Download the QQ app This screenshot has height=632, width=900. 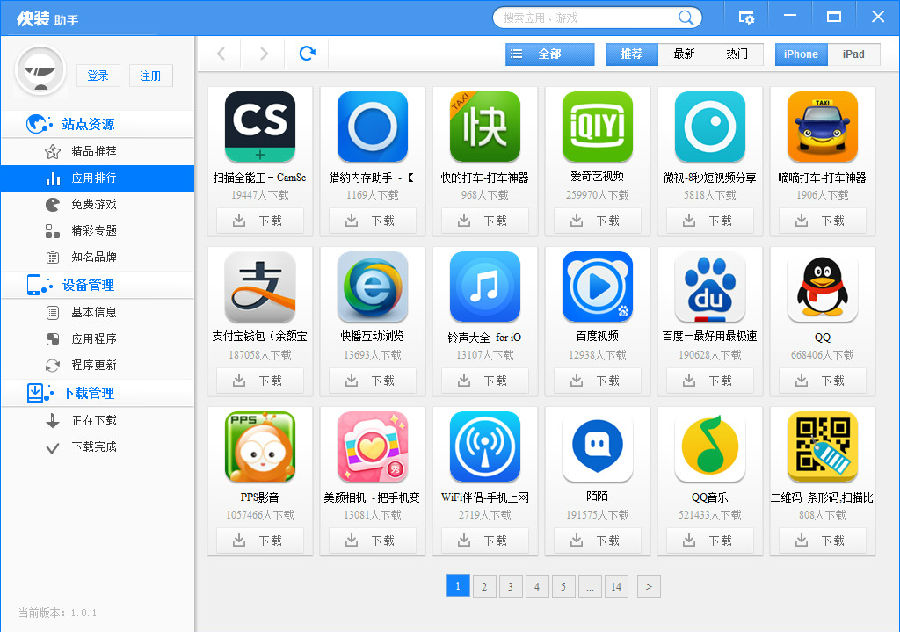(x=823, y=380)
